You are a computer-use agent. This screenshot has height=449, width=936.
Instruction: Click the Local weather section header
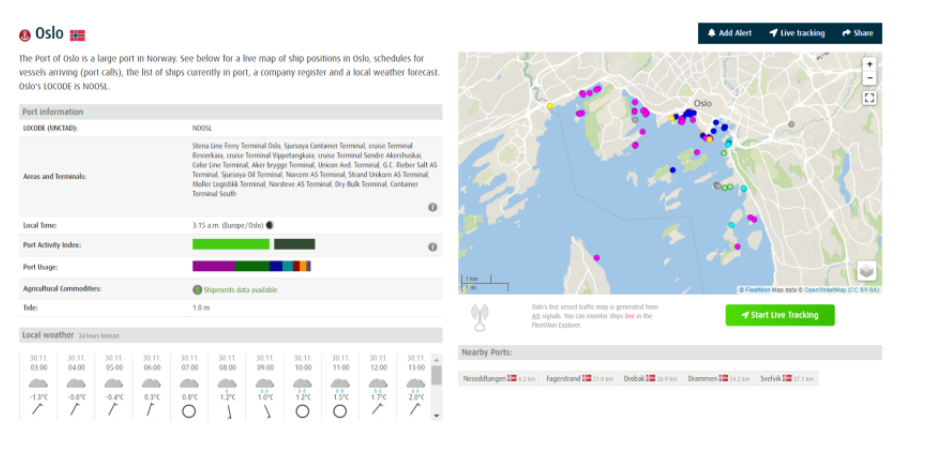pos(230,335)
